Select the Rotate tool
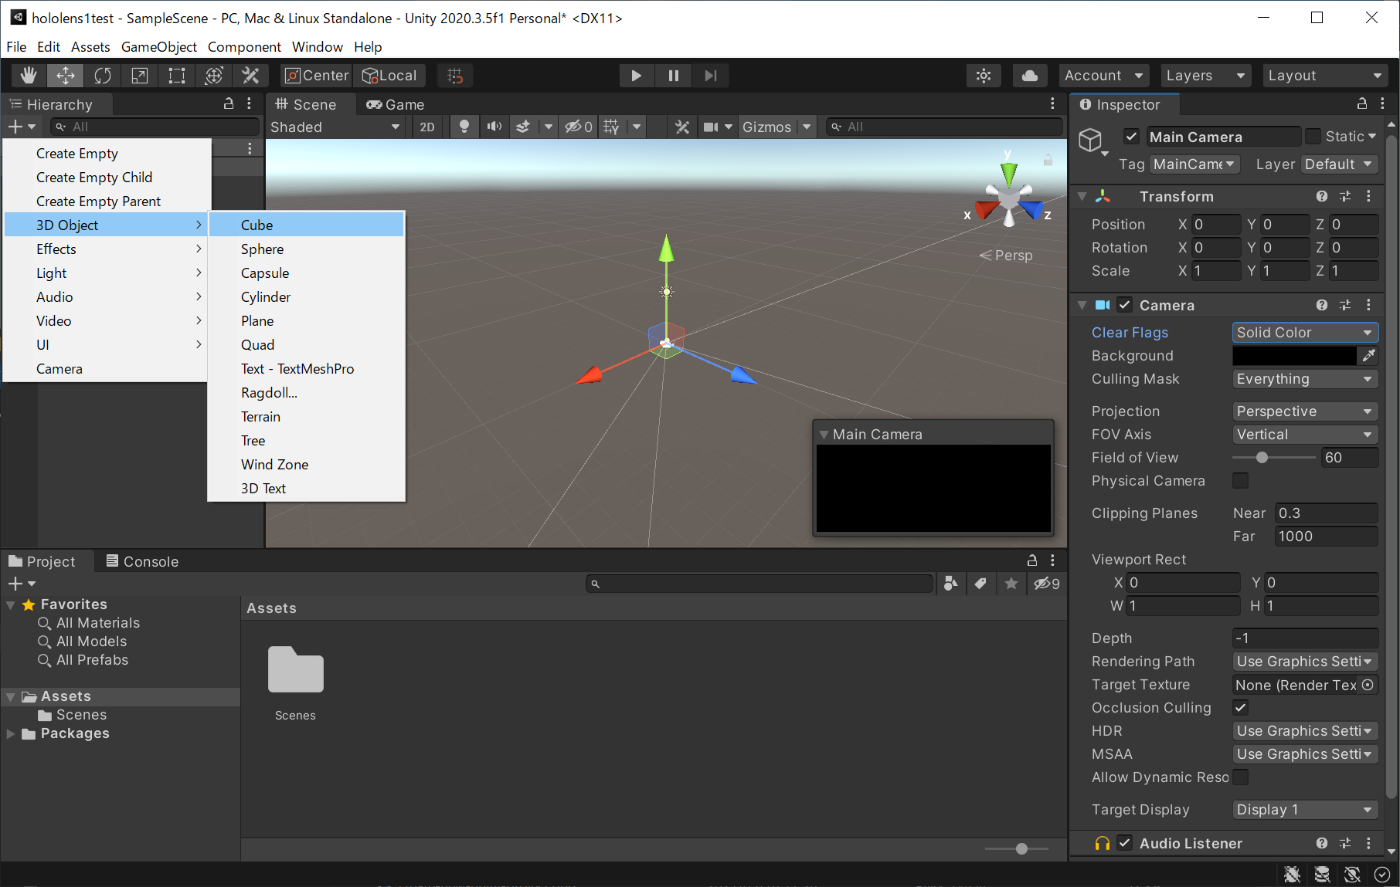 [x=102, y=75]
